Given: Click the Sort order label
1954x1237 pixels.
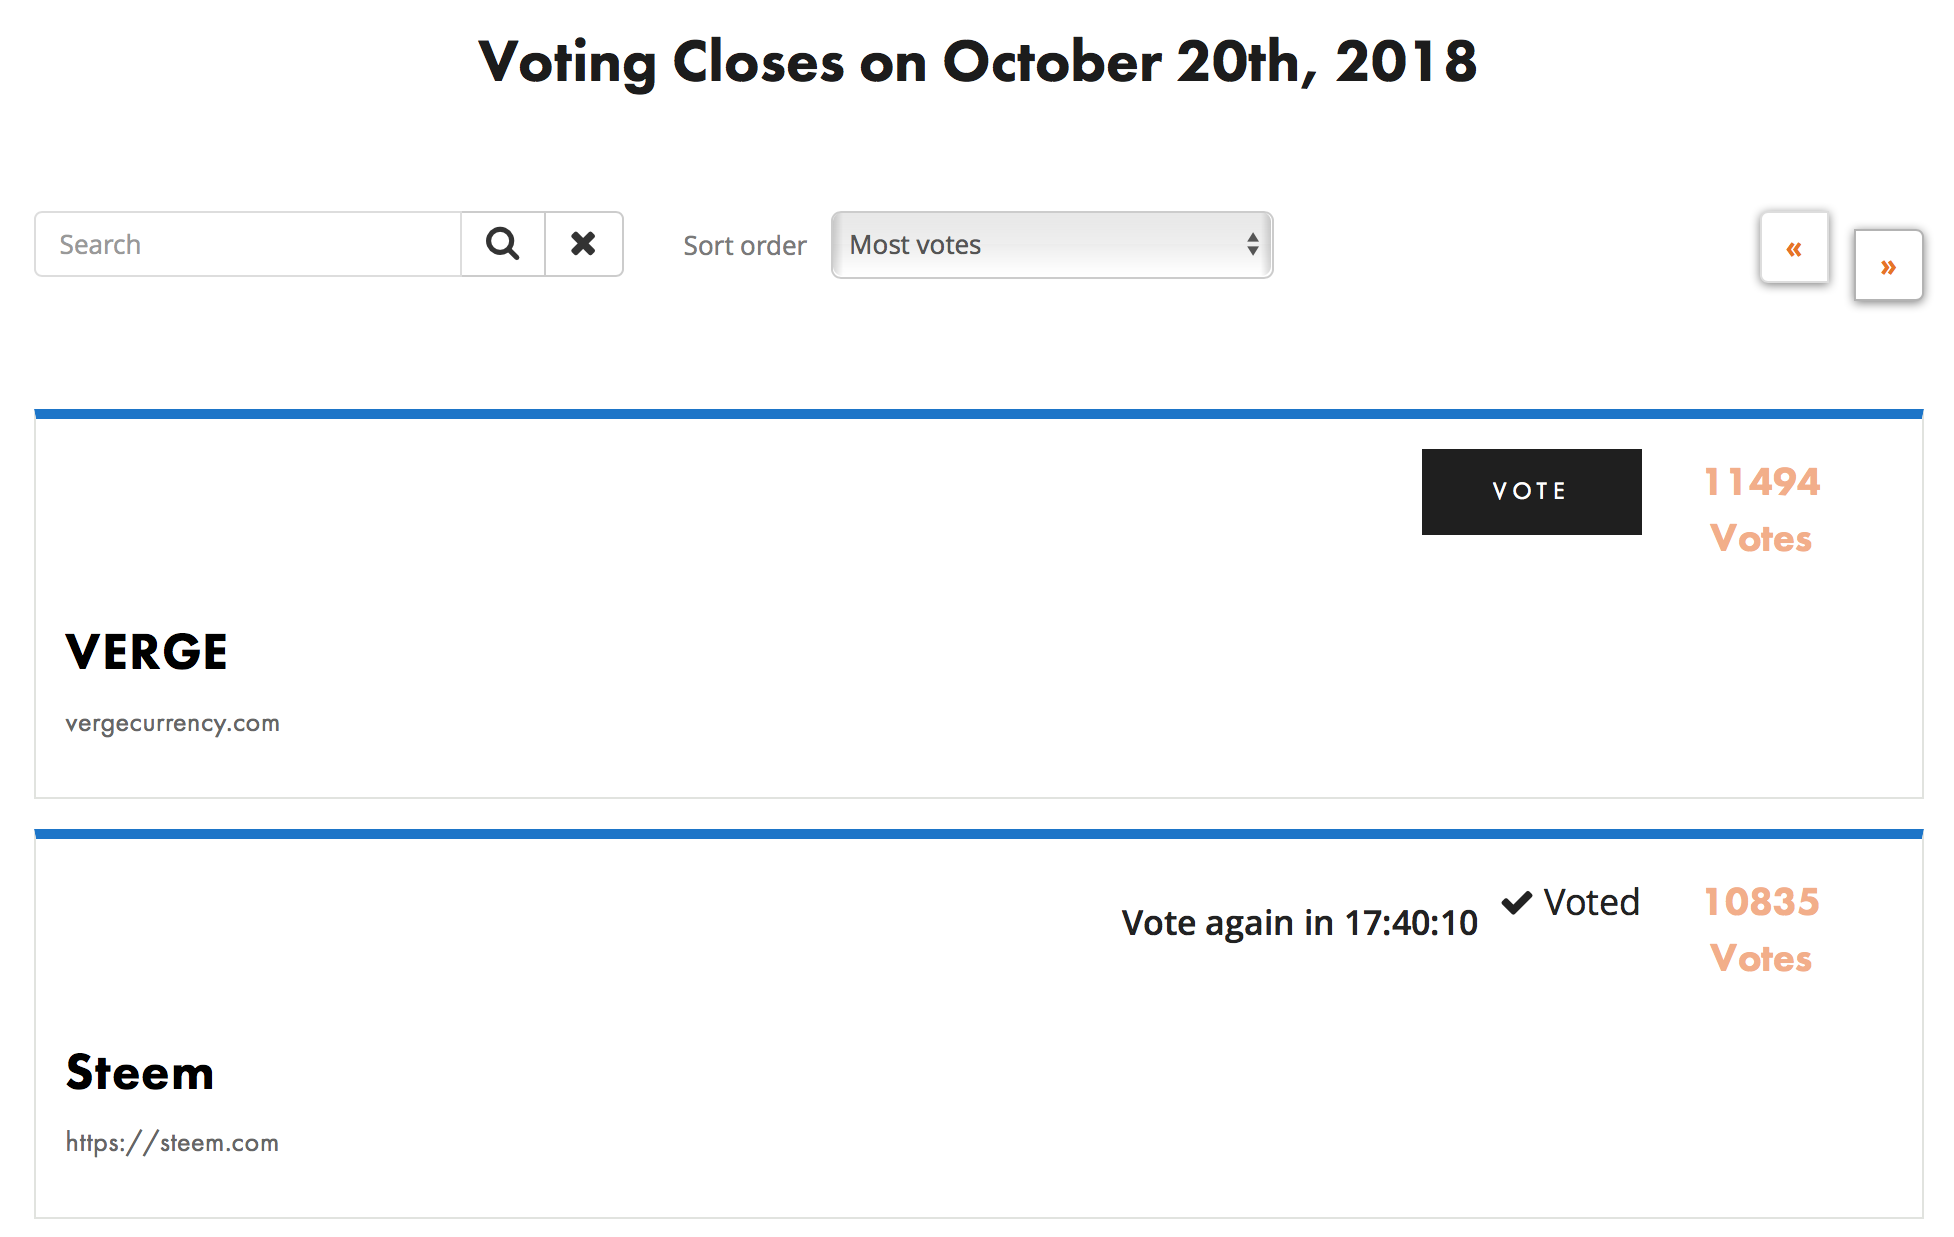Looking at the screenshot, I should click(744, 246).
